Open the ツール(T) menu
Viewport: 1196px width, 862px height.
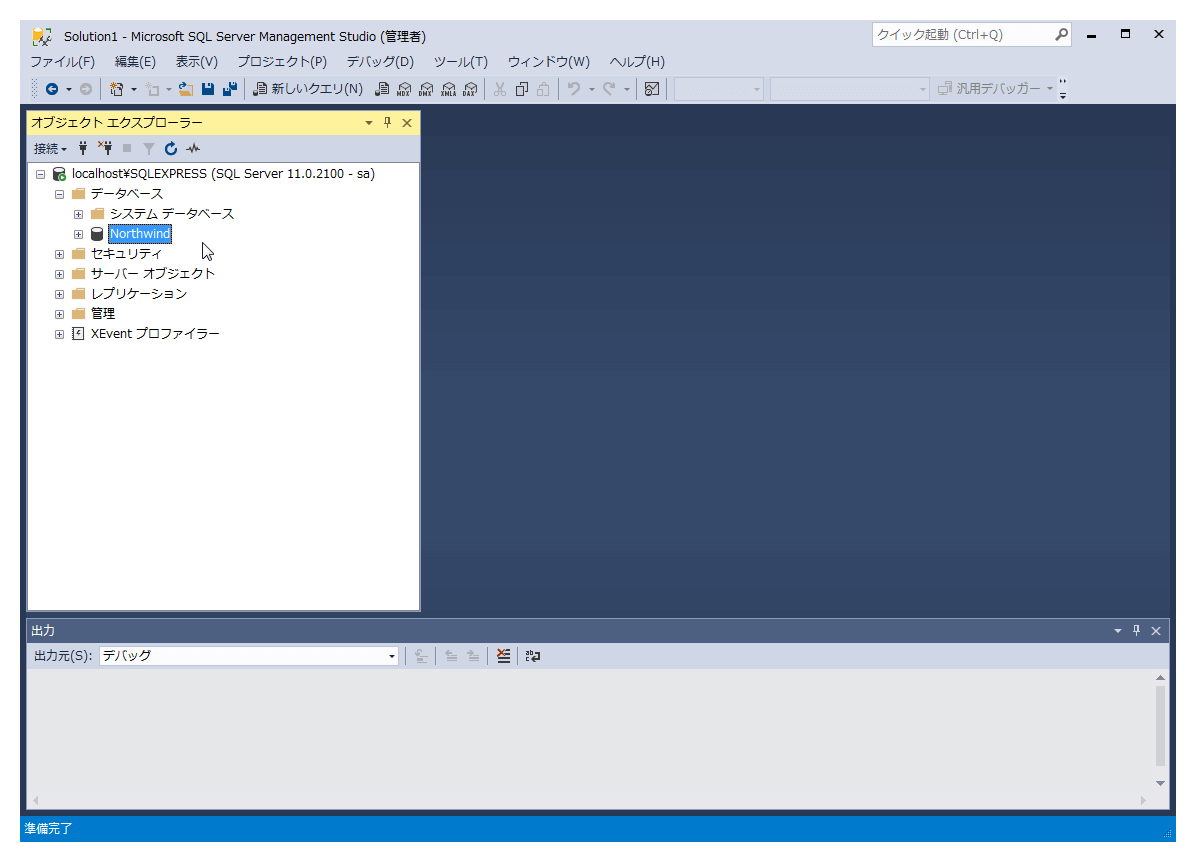coord(460,62)
